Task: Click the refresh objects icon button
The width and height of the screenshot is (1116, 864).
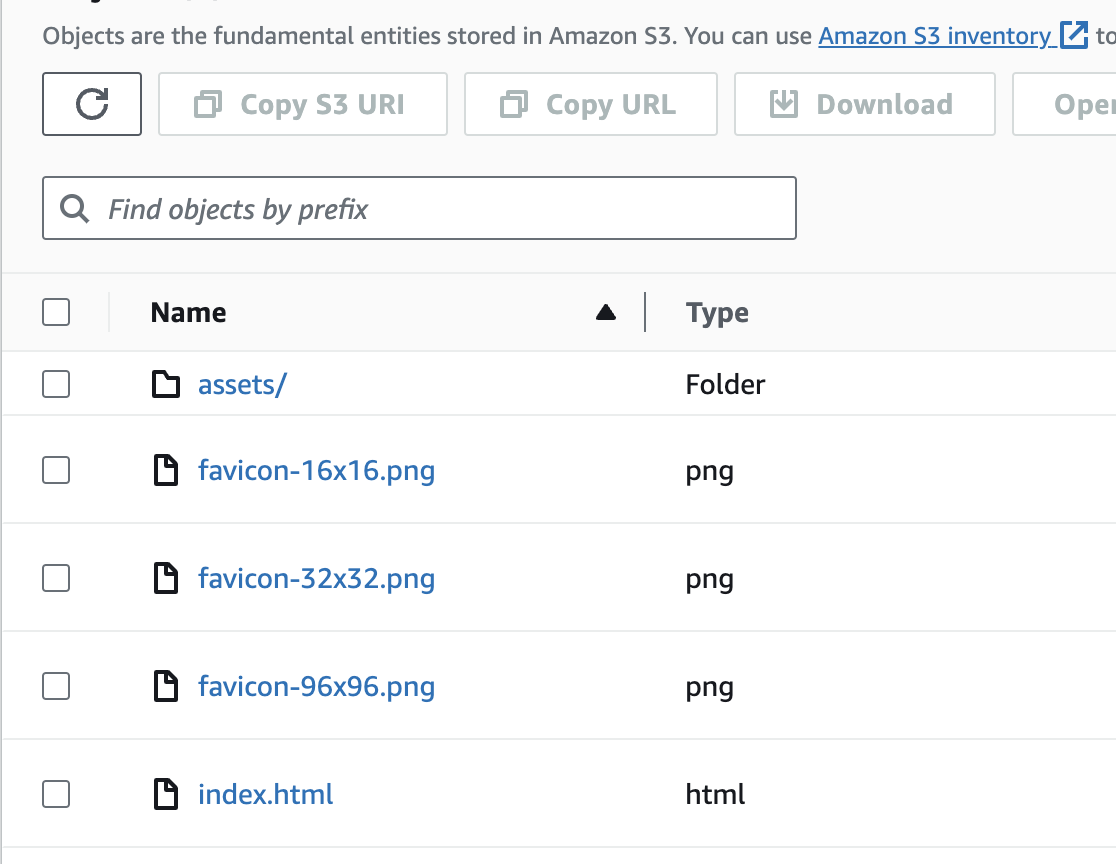Action: pos(92,104)
